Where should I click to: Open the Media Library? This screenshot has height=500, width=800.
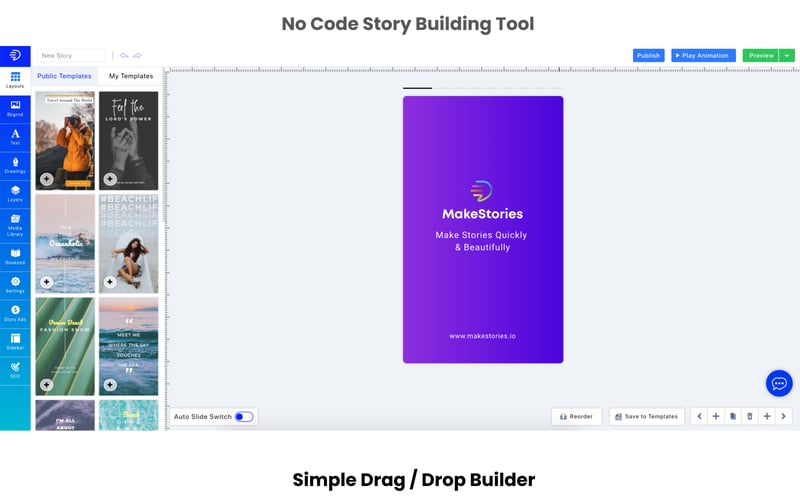point(15,225)
